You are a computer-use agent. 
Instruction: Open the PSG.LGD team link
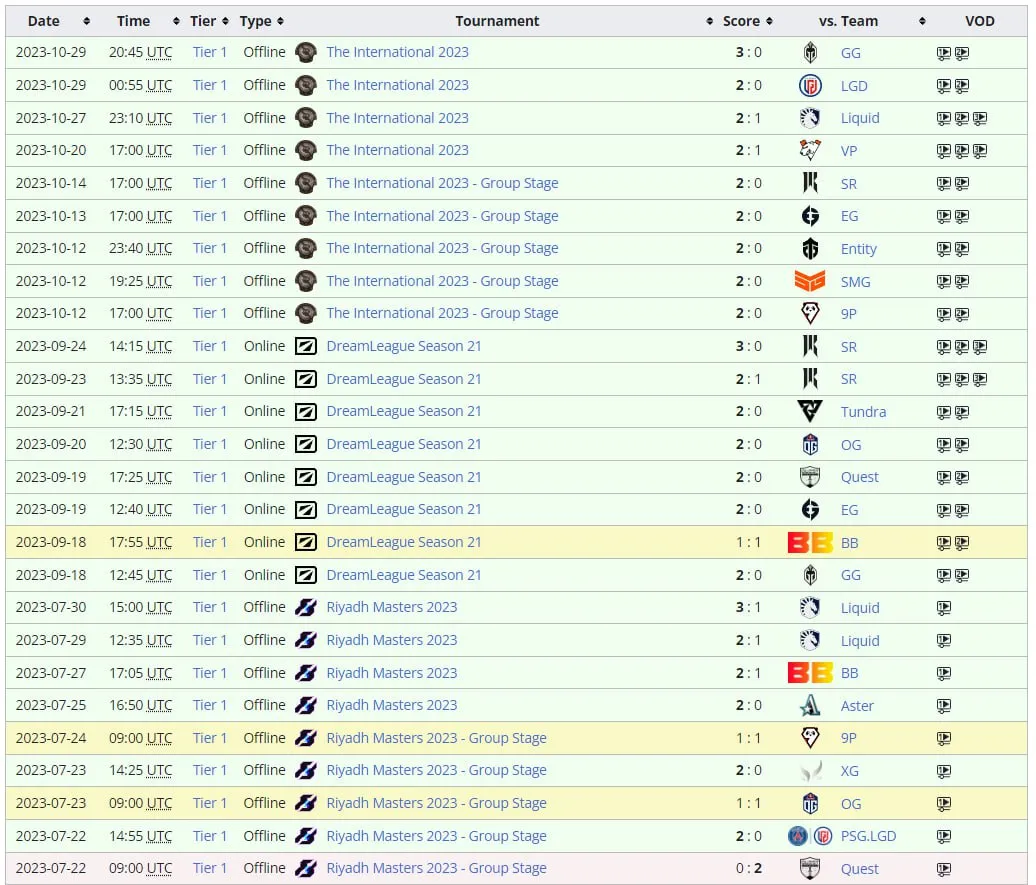click(x=868, y=836)
